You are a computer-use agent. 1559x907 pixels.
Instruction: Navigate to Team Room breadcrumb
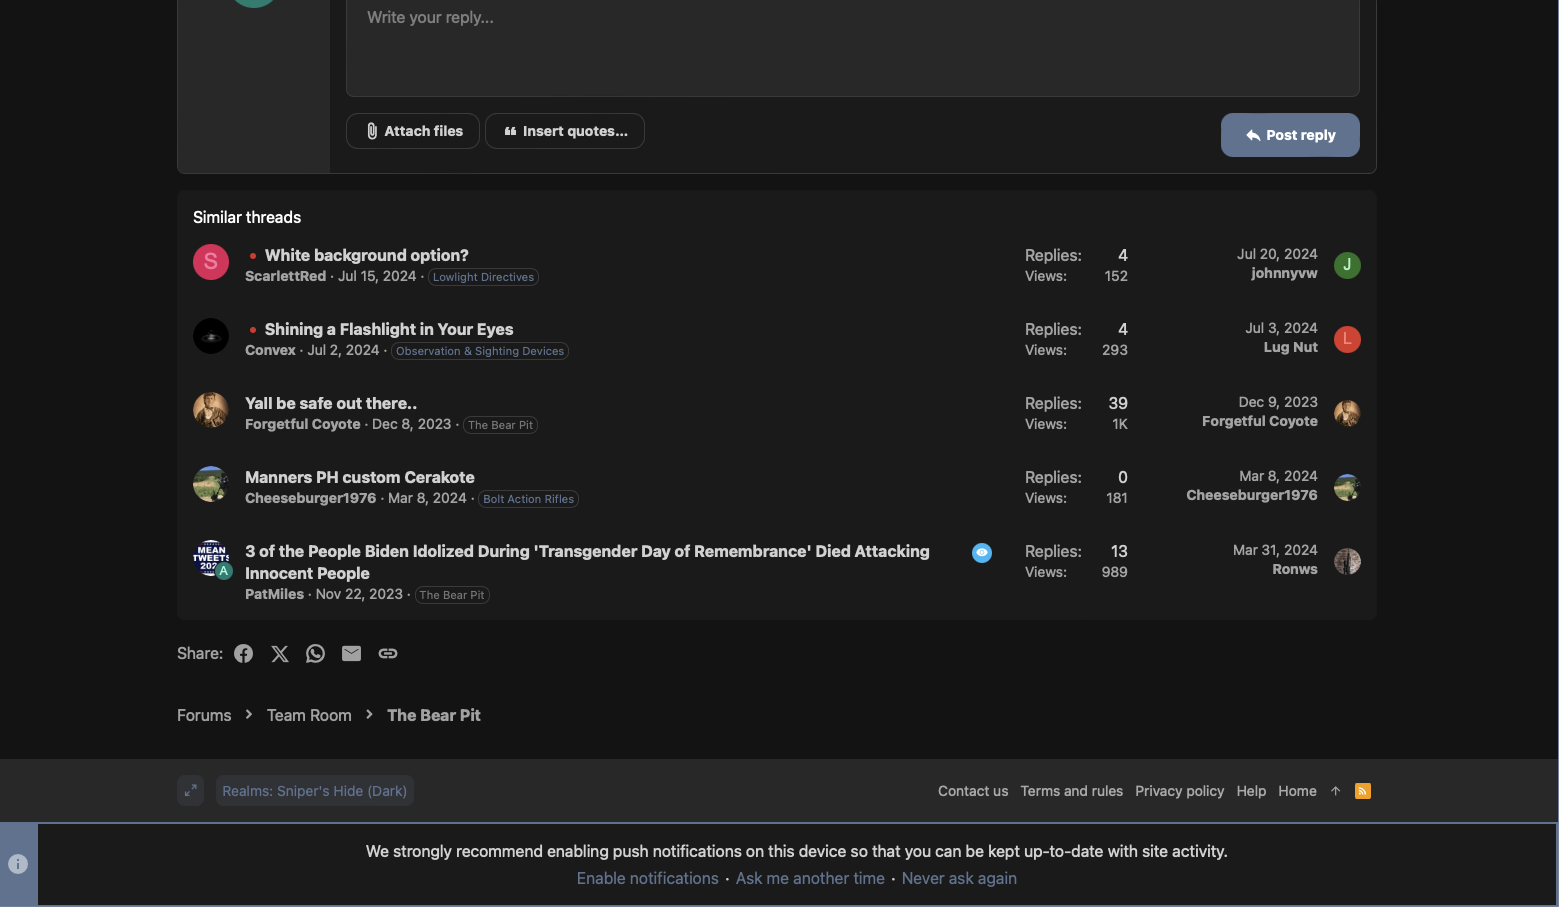(309, 716)
